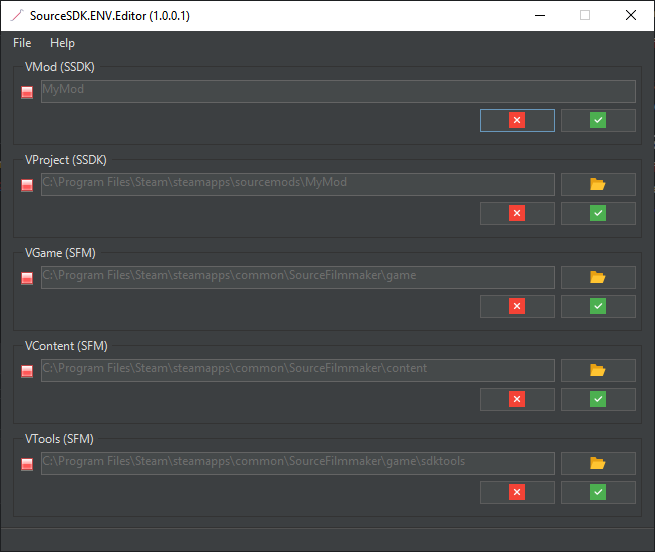Click red status indicator in VTools section

pyautogui.click(x=27, y=464)
